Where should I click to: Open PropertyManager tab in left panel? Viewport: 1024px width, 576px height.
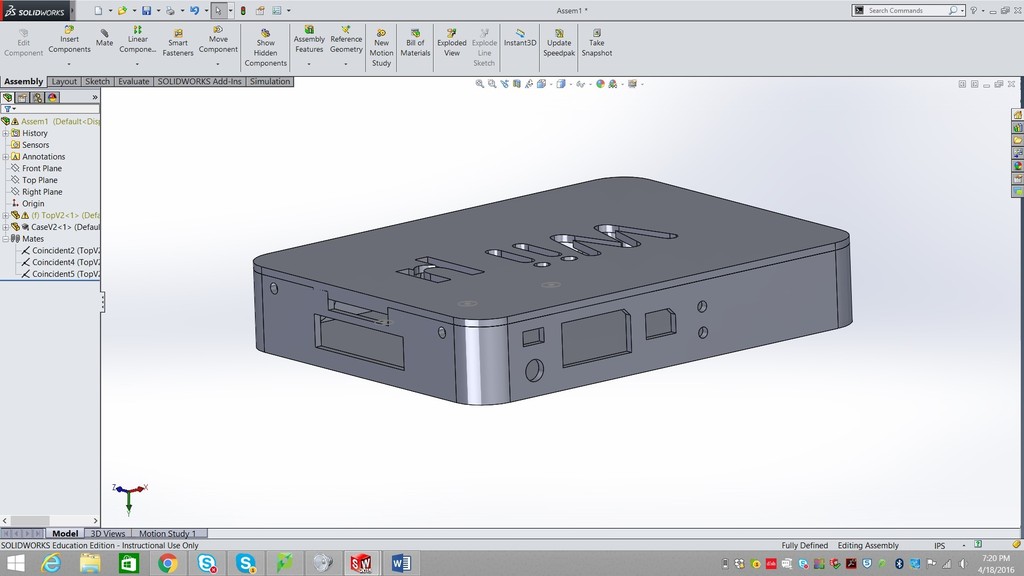tap(23, 97)
